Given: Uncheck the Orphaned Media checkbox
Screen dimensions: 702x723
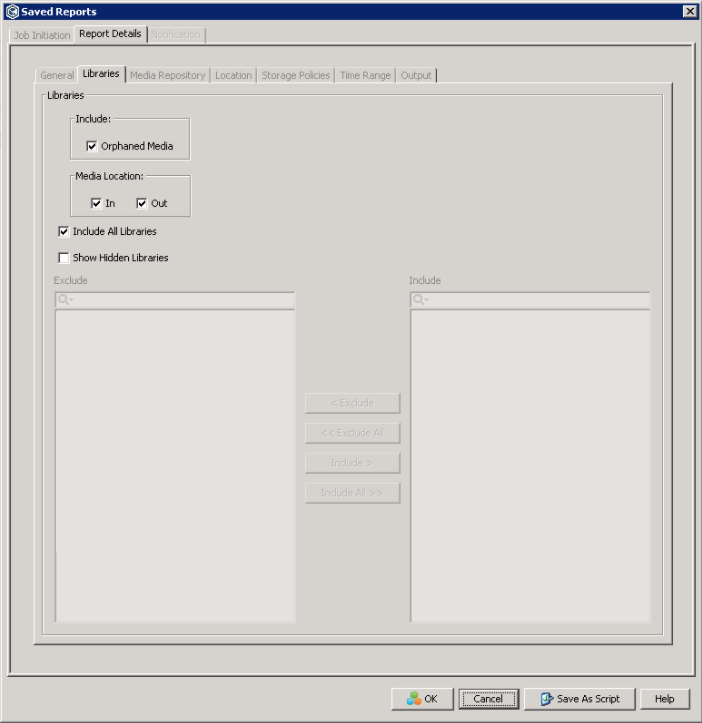Looking at the screenshot, I should (91, 146).
